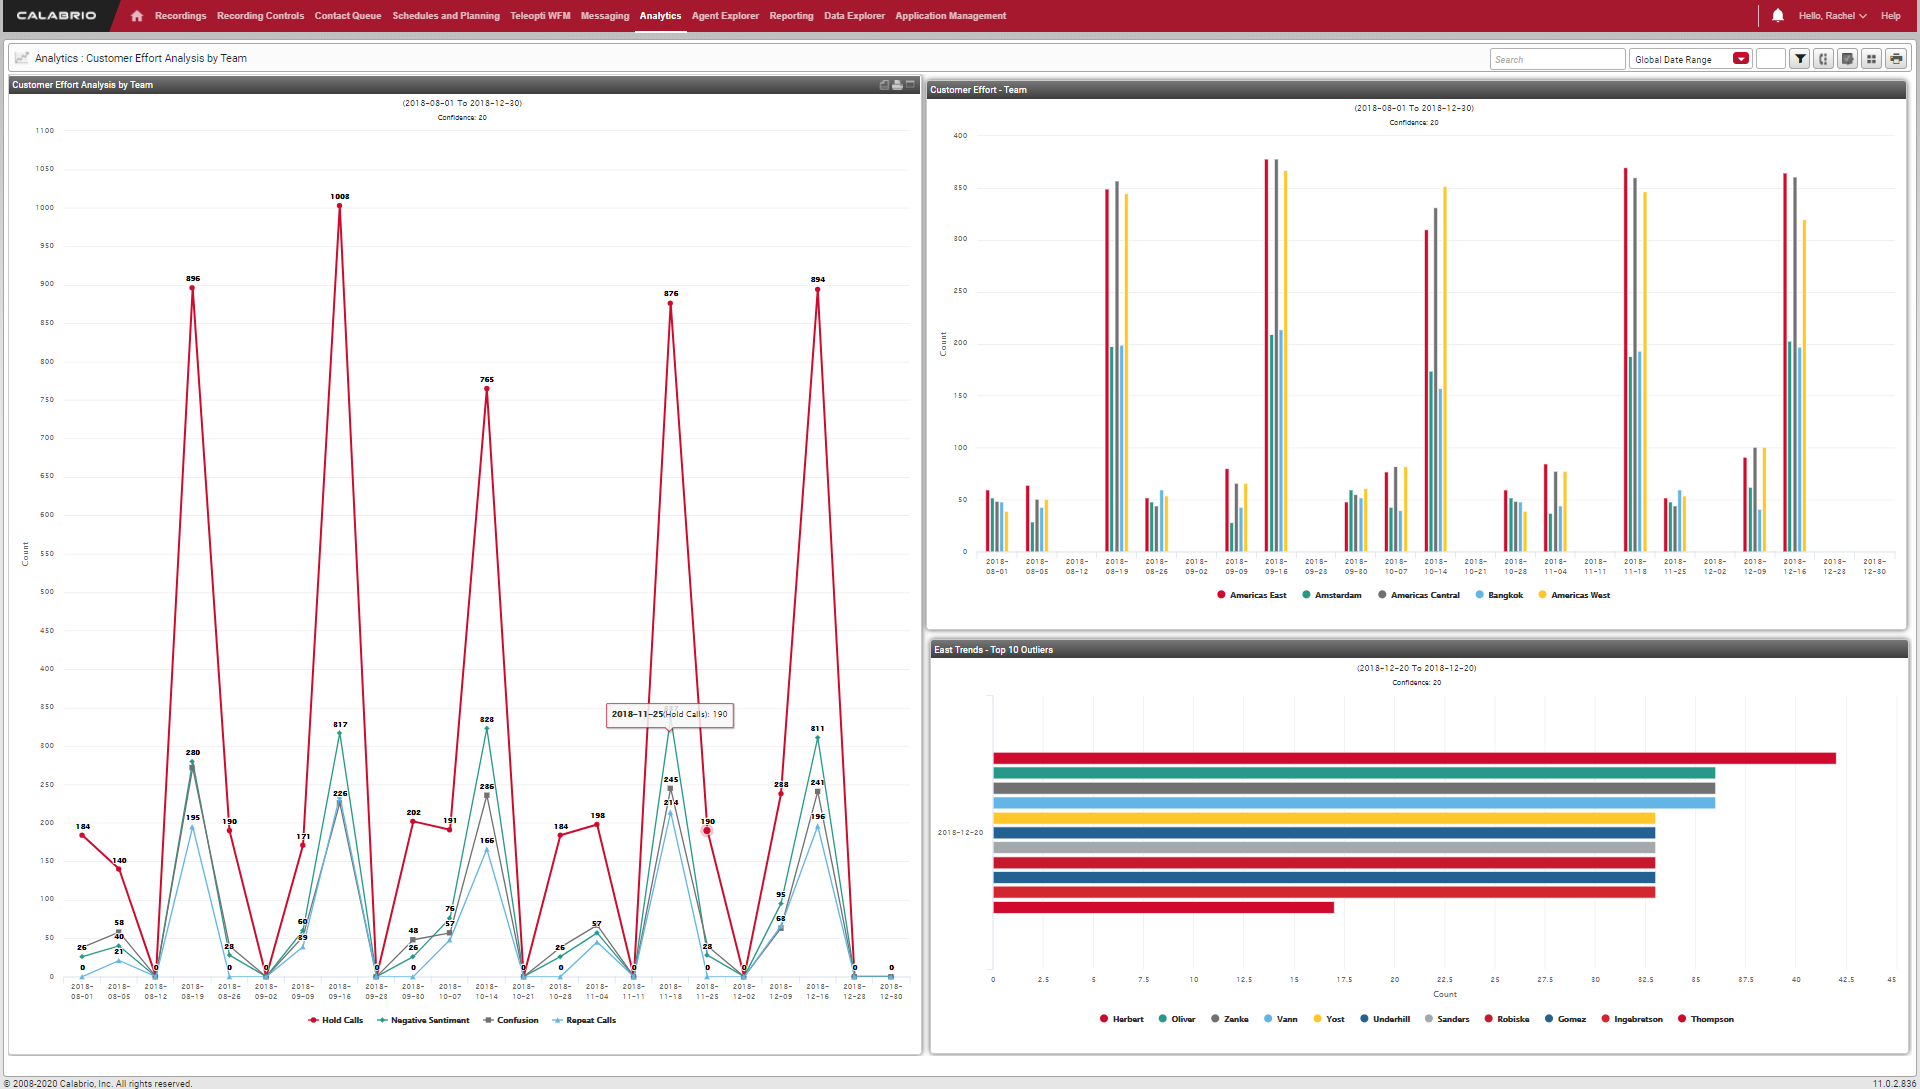Open the Hello, Rachel user menu
The width and height of the screenshot is (1920, 1089).
tap(1831, 16)
